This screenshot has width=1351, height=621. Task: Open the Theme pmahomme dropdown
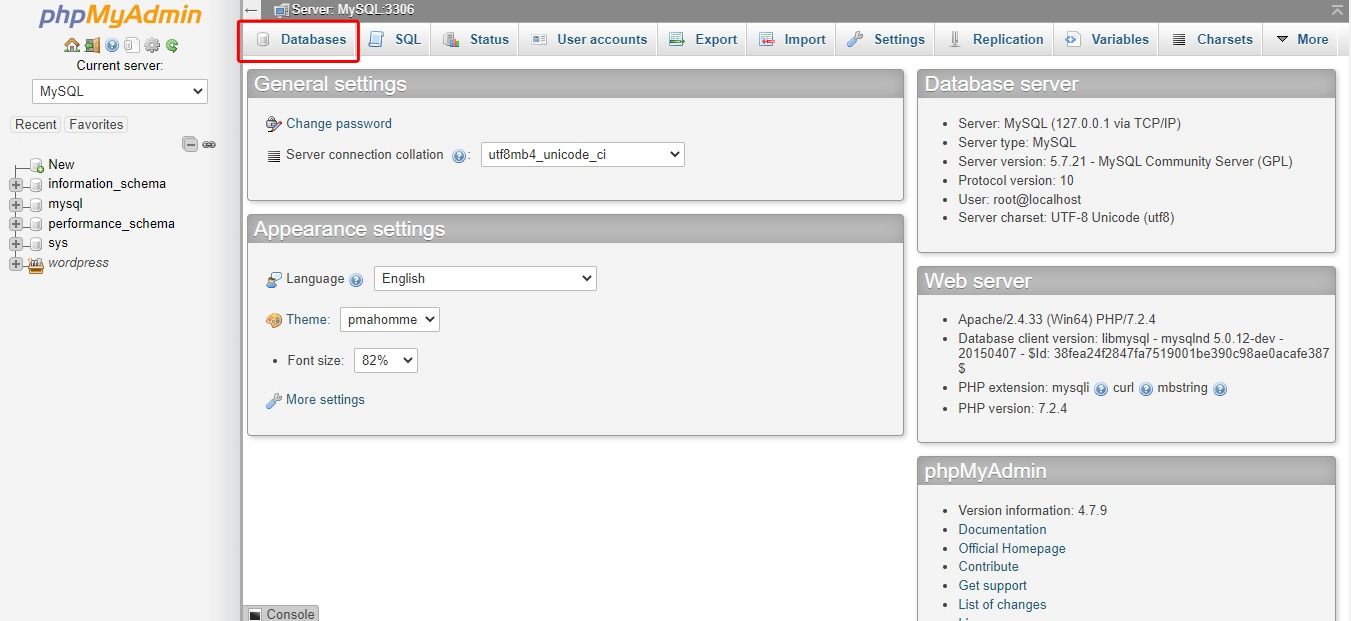point(390,319)
